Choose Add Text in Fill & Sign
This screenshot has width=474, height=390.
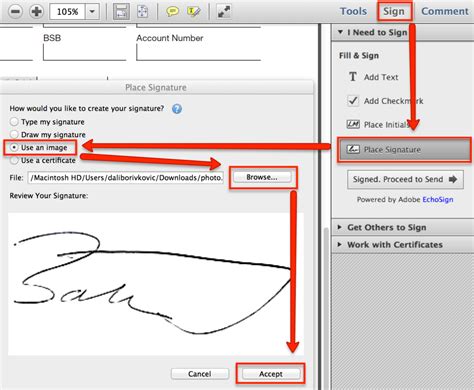[x=373, y=77]
